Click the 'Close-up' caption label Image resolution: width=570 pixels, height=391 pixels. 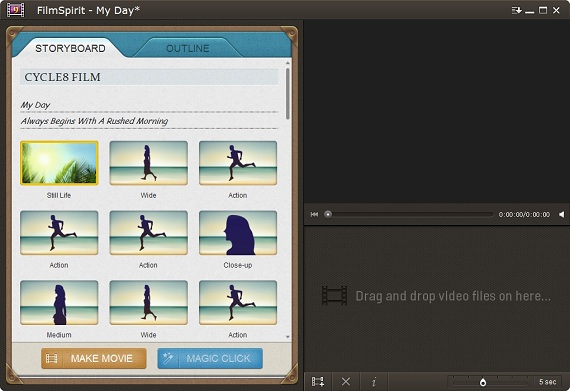coord(238,265)
